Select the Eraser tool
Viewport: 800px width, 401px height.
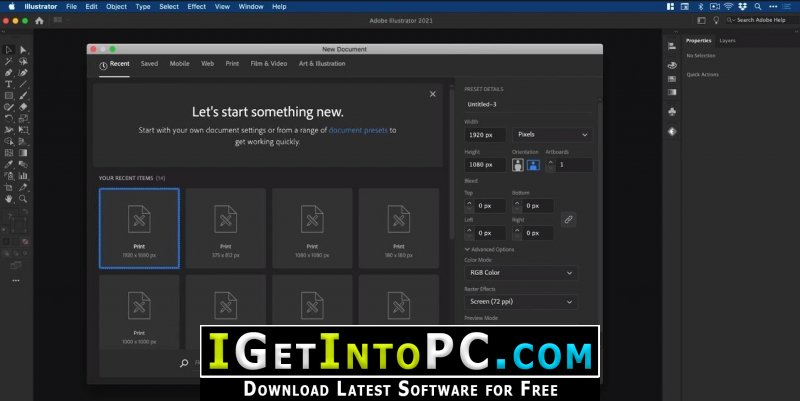coord(23,107)
